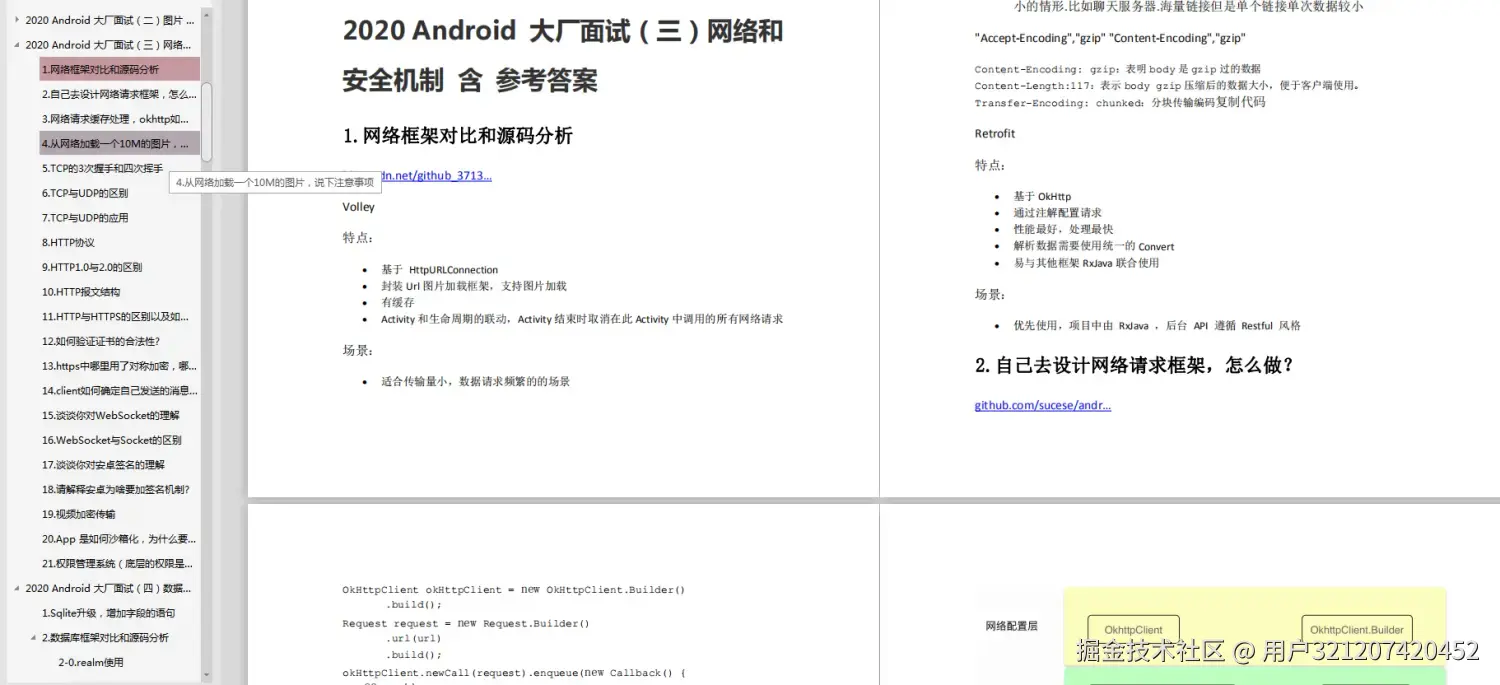Click the bookmark panel scroll-down arrow
Screen dimensions: 1500x685
(207, 675)
